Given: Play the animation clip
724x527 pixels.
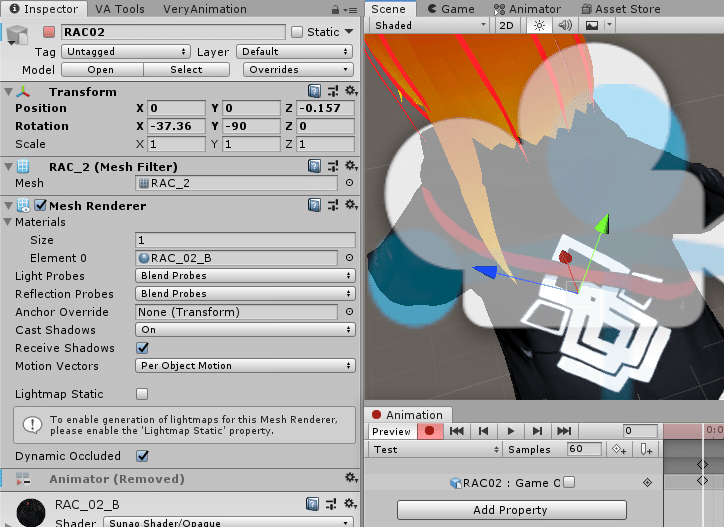Looking at the screenshot, I should coord(511,431).
